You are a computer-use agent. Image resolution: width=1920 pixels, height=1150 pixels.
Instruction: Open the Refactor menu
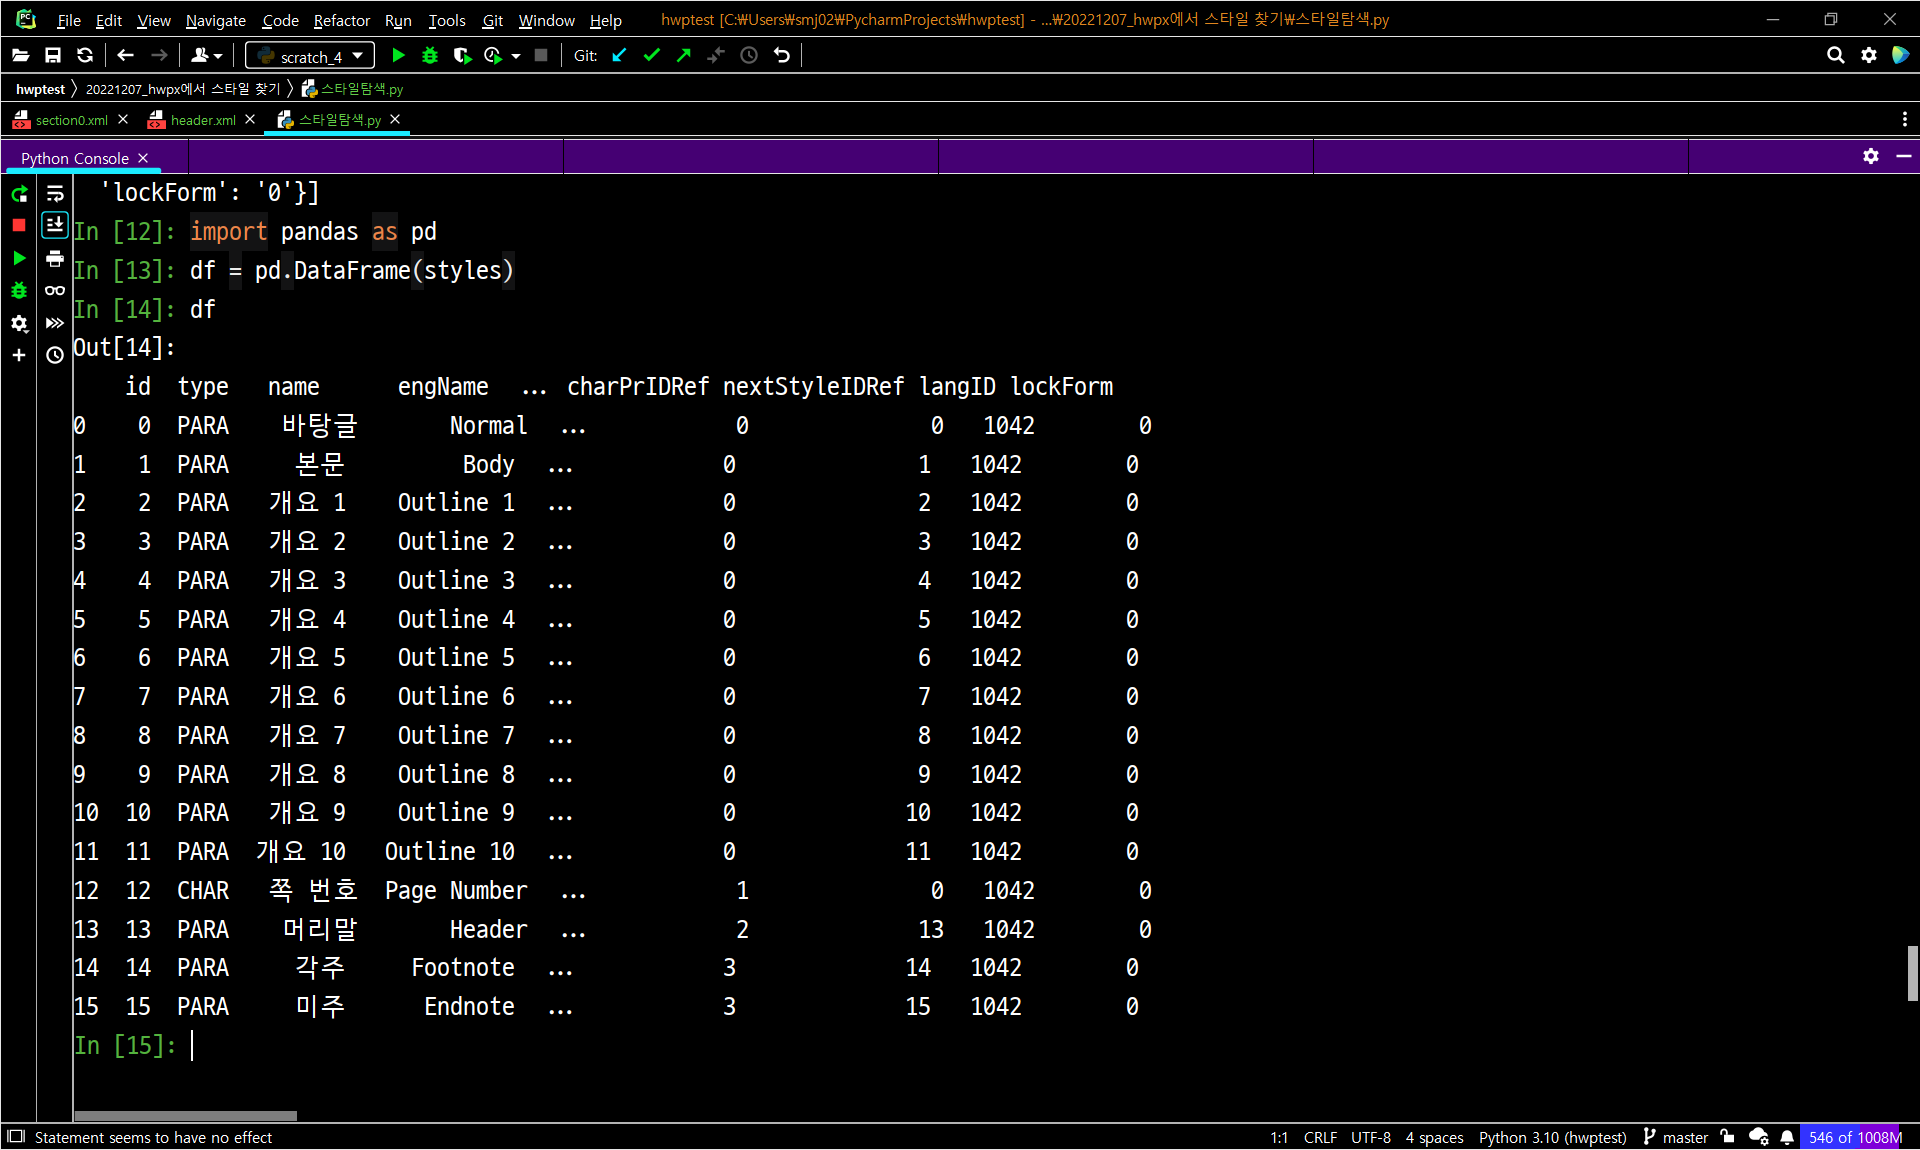pos(341,20)
